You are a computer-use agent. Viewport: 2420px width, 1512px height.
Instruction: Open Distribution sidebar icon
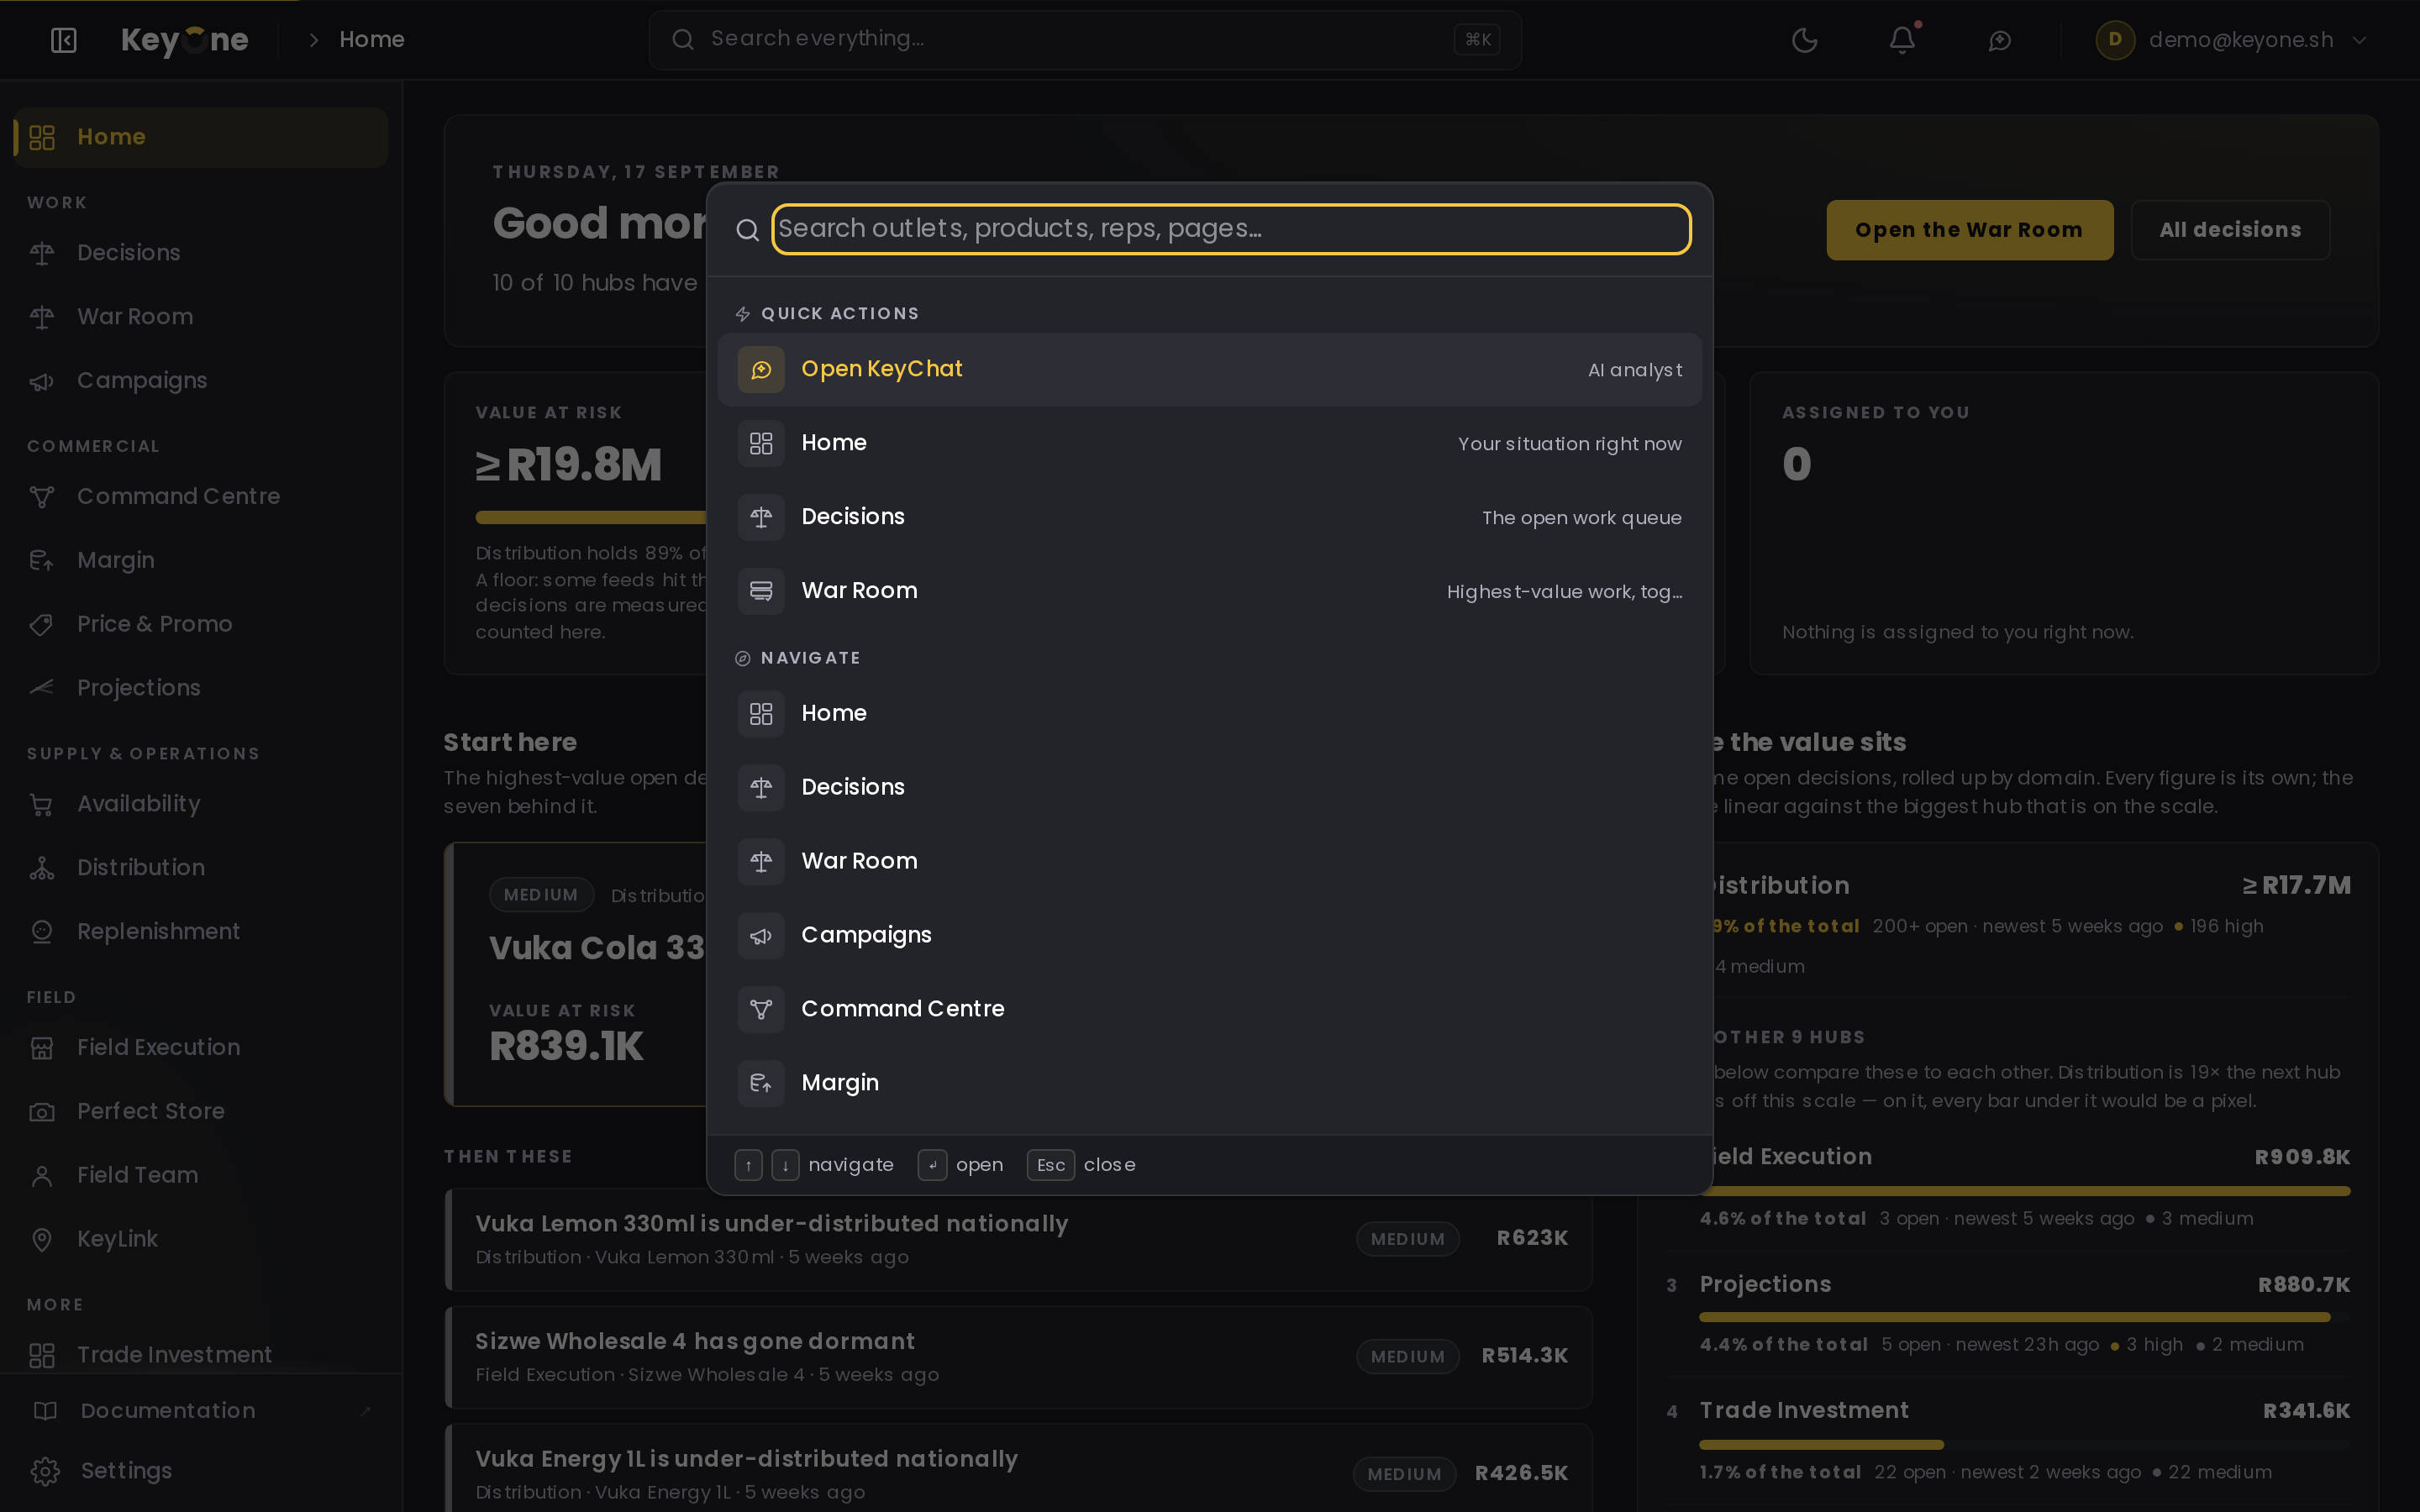41,868
